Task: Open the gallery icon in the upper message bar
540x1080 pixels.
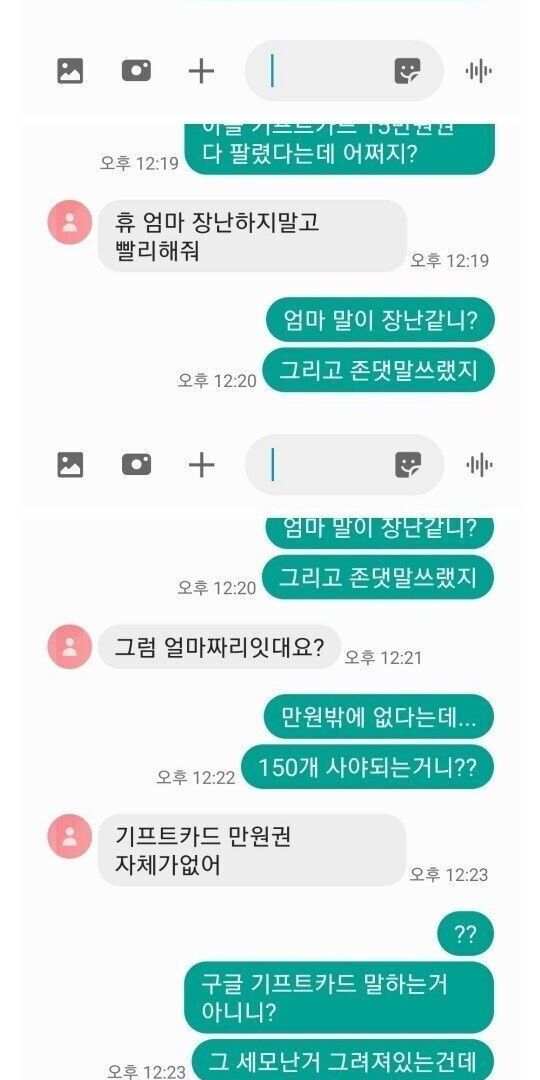Action: pyautogui.click(x=70, y=71)
